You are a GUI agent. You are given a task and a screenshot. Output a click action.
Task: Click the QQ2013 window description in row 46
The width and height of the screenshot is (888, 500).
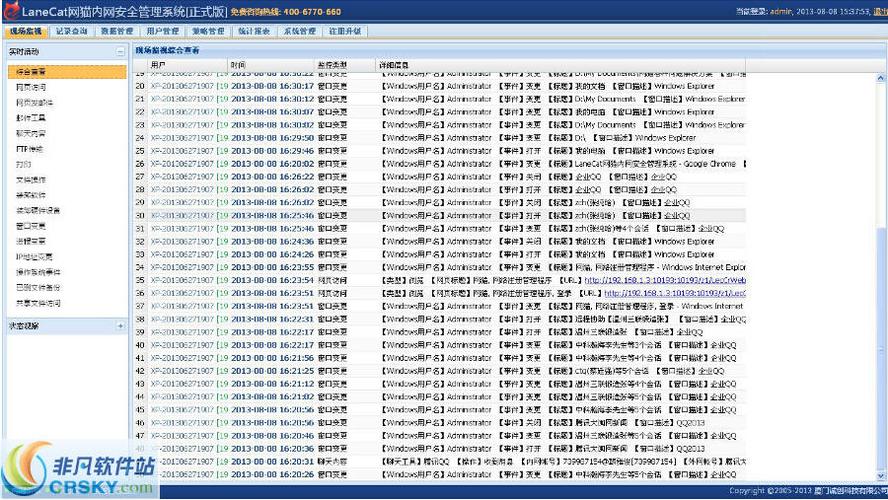[x=690, y=423]
